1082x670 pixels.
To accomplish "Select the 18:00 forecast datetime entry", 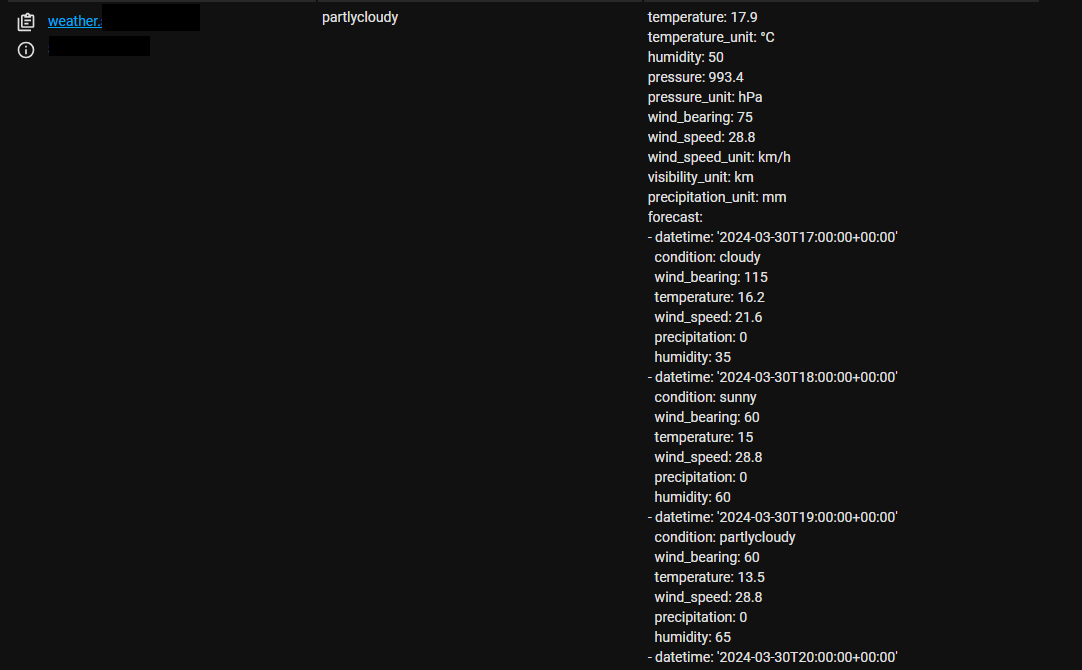I will (x=773, y=377).
